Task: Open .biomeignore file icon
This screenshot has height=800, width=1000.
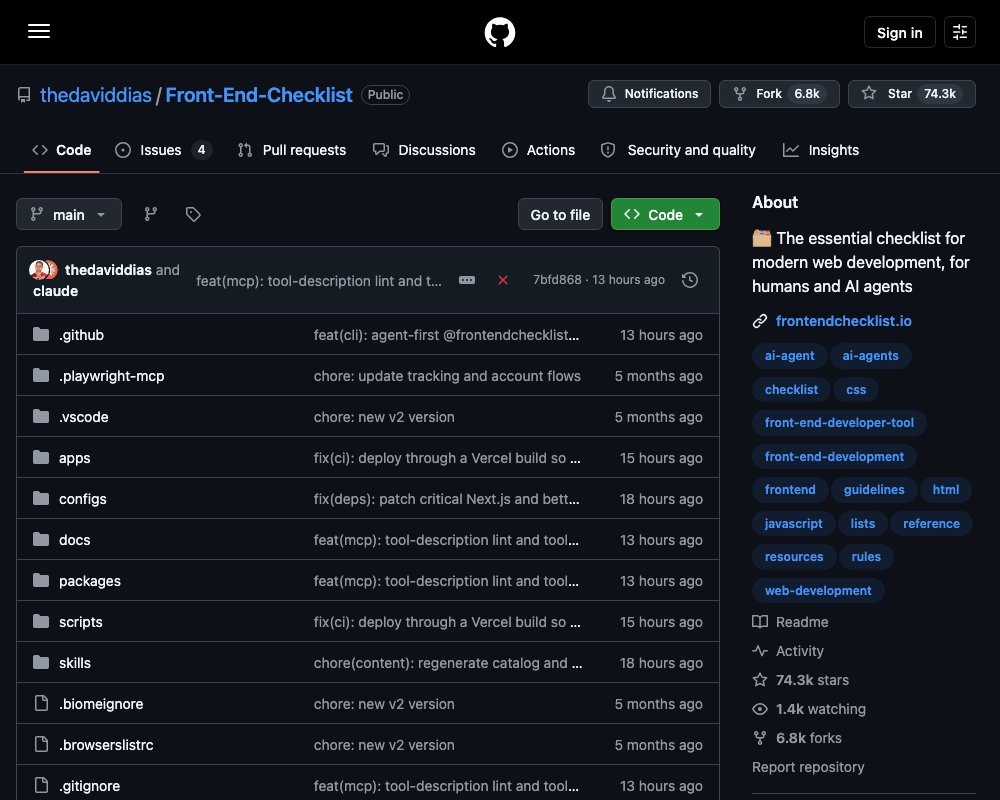Action: click(x=41, y=703)
